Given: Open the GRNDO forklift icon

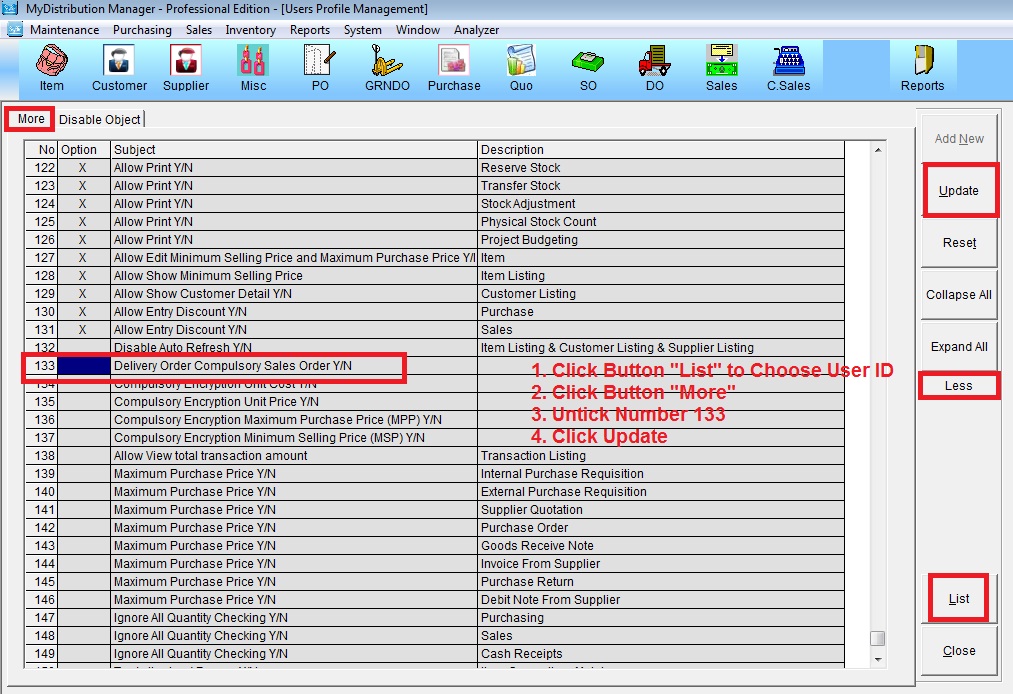Looking at the screenshot, I should pyautogui.click(x=386, y=68).
